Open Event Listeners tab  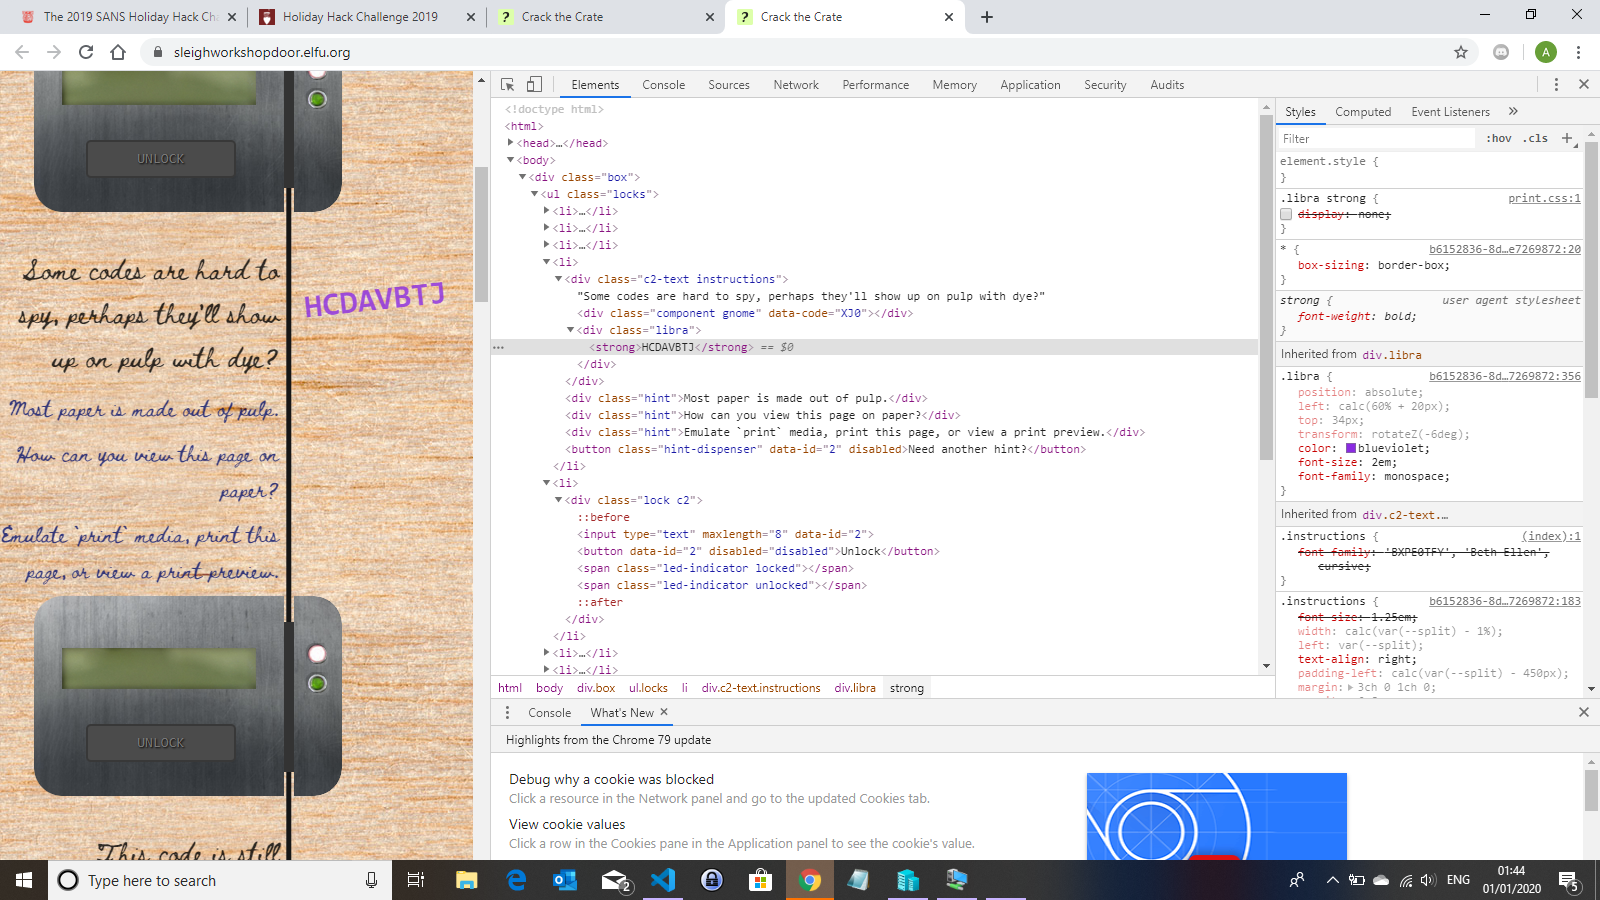pyautogui.click(x=1450, y=112)
